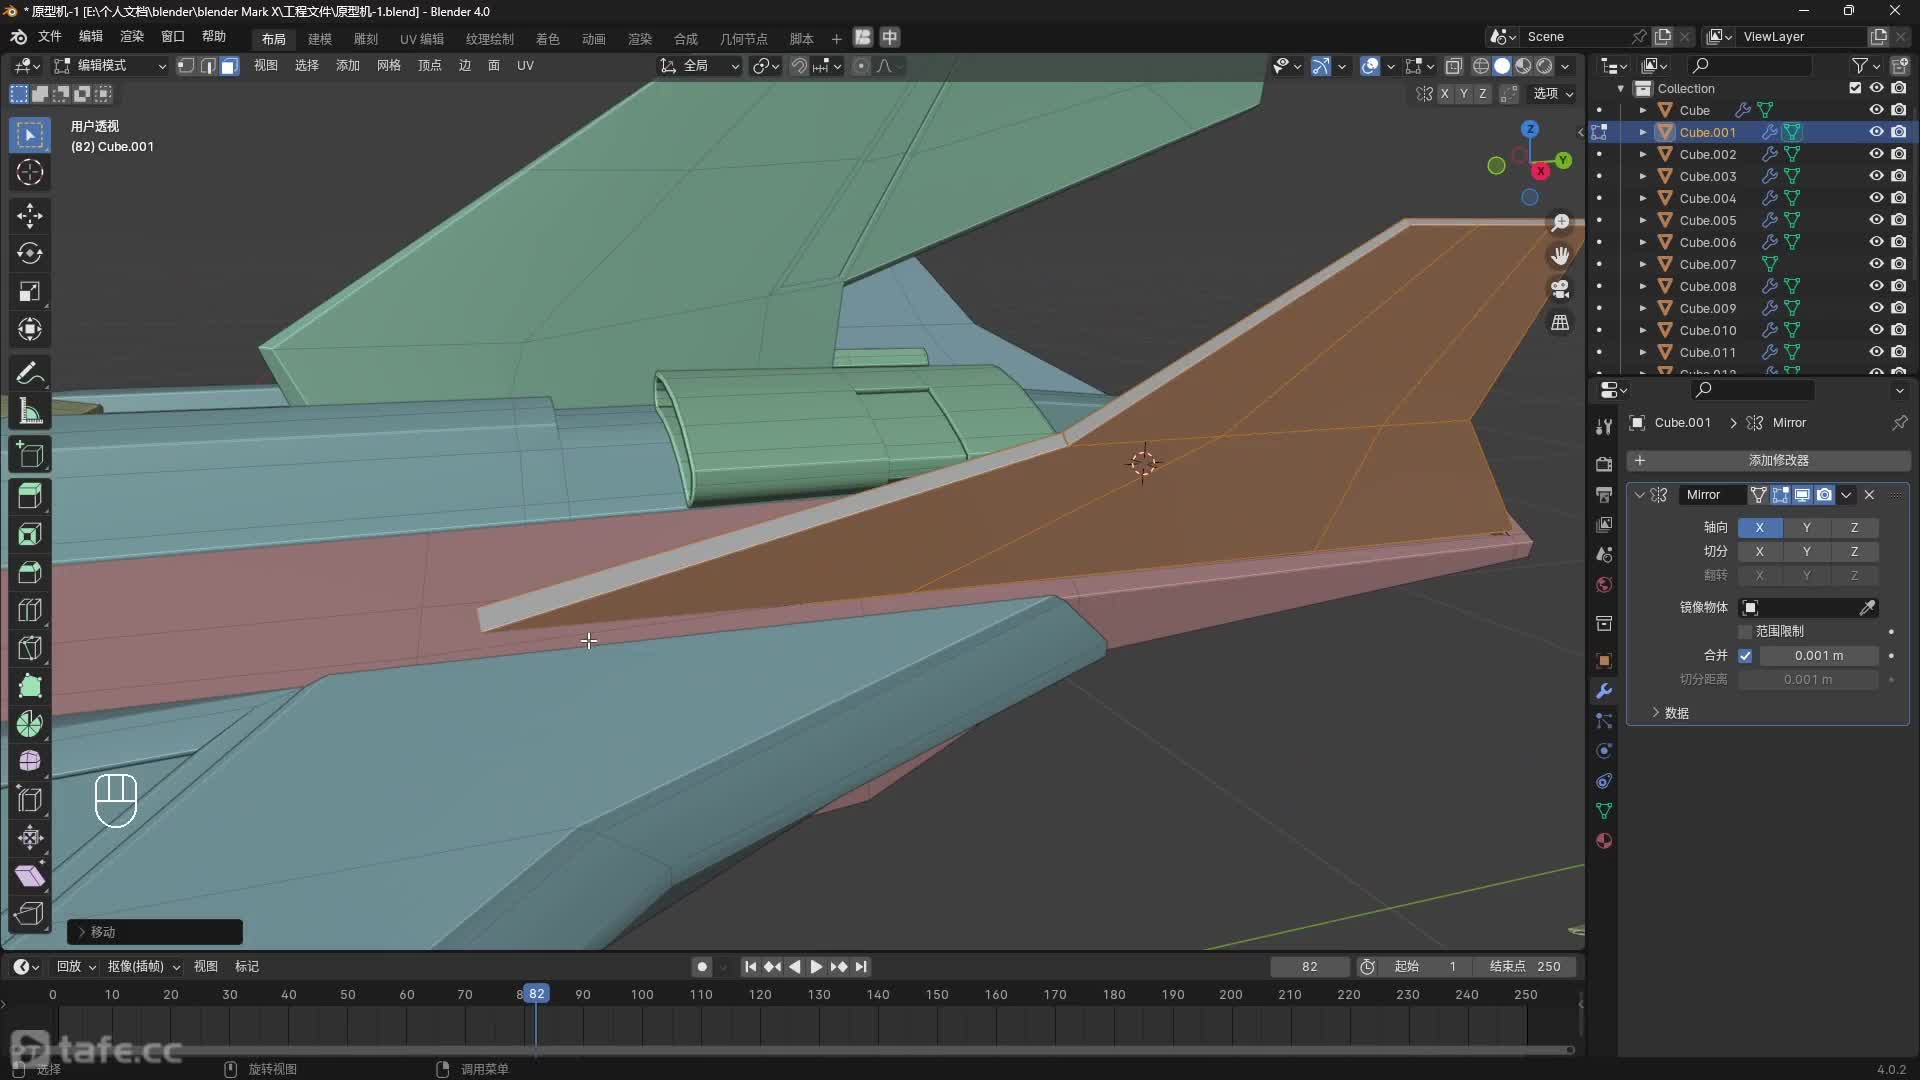Select the Spin tool
1920x1080 pixels.
(30, 724)
